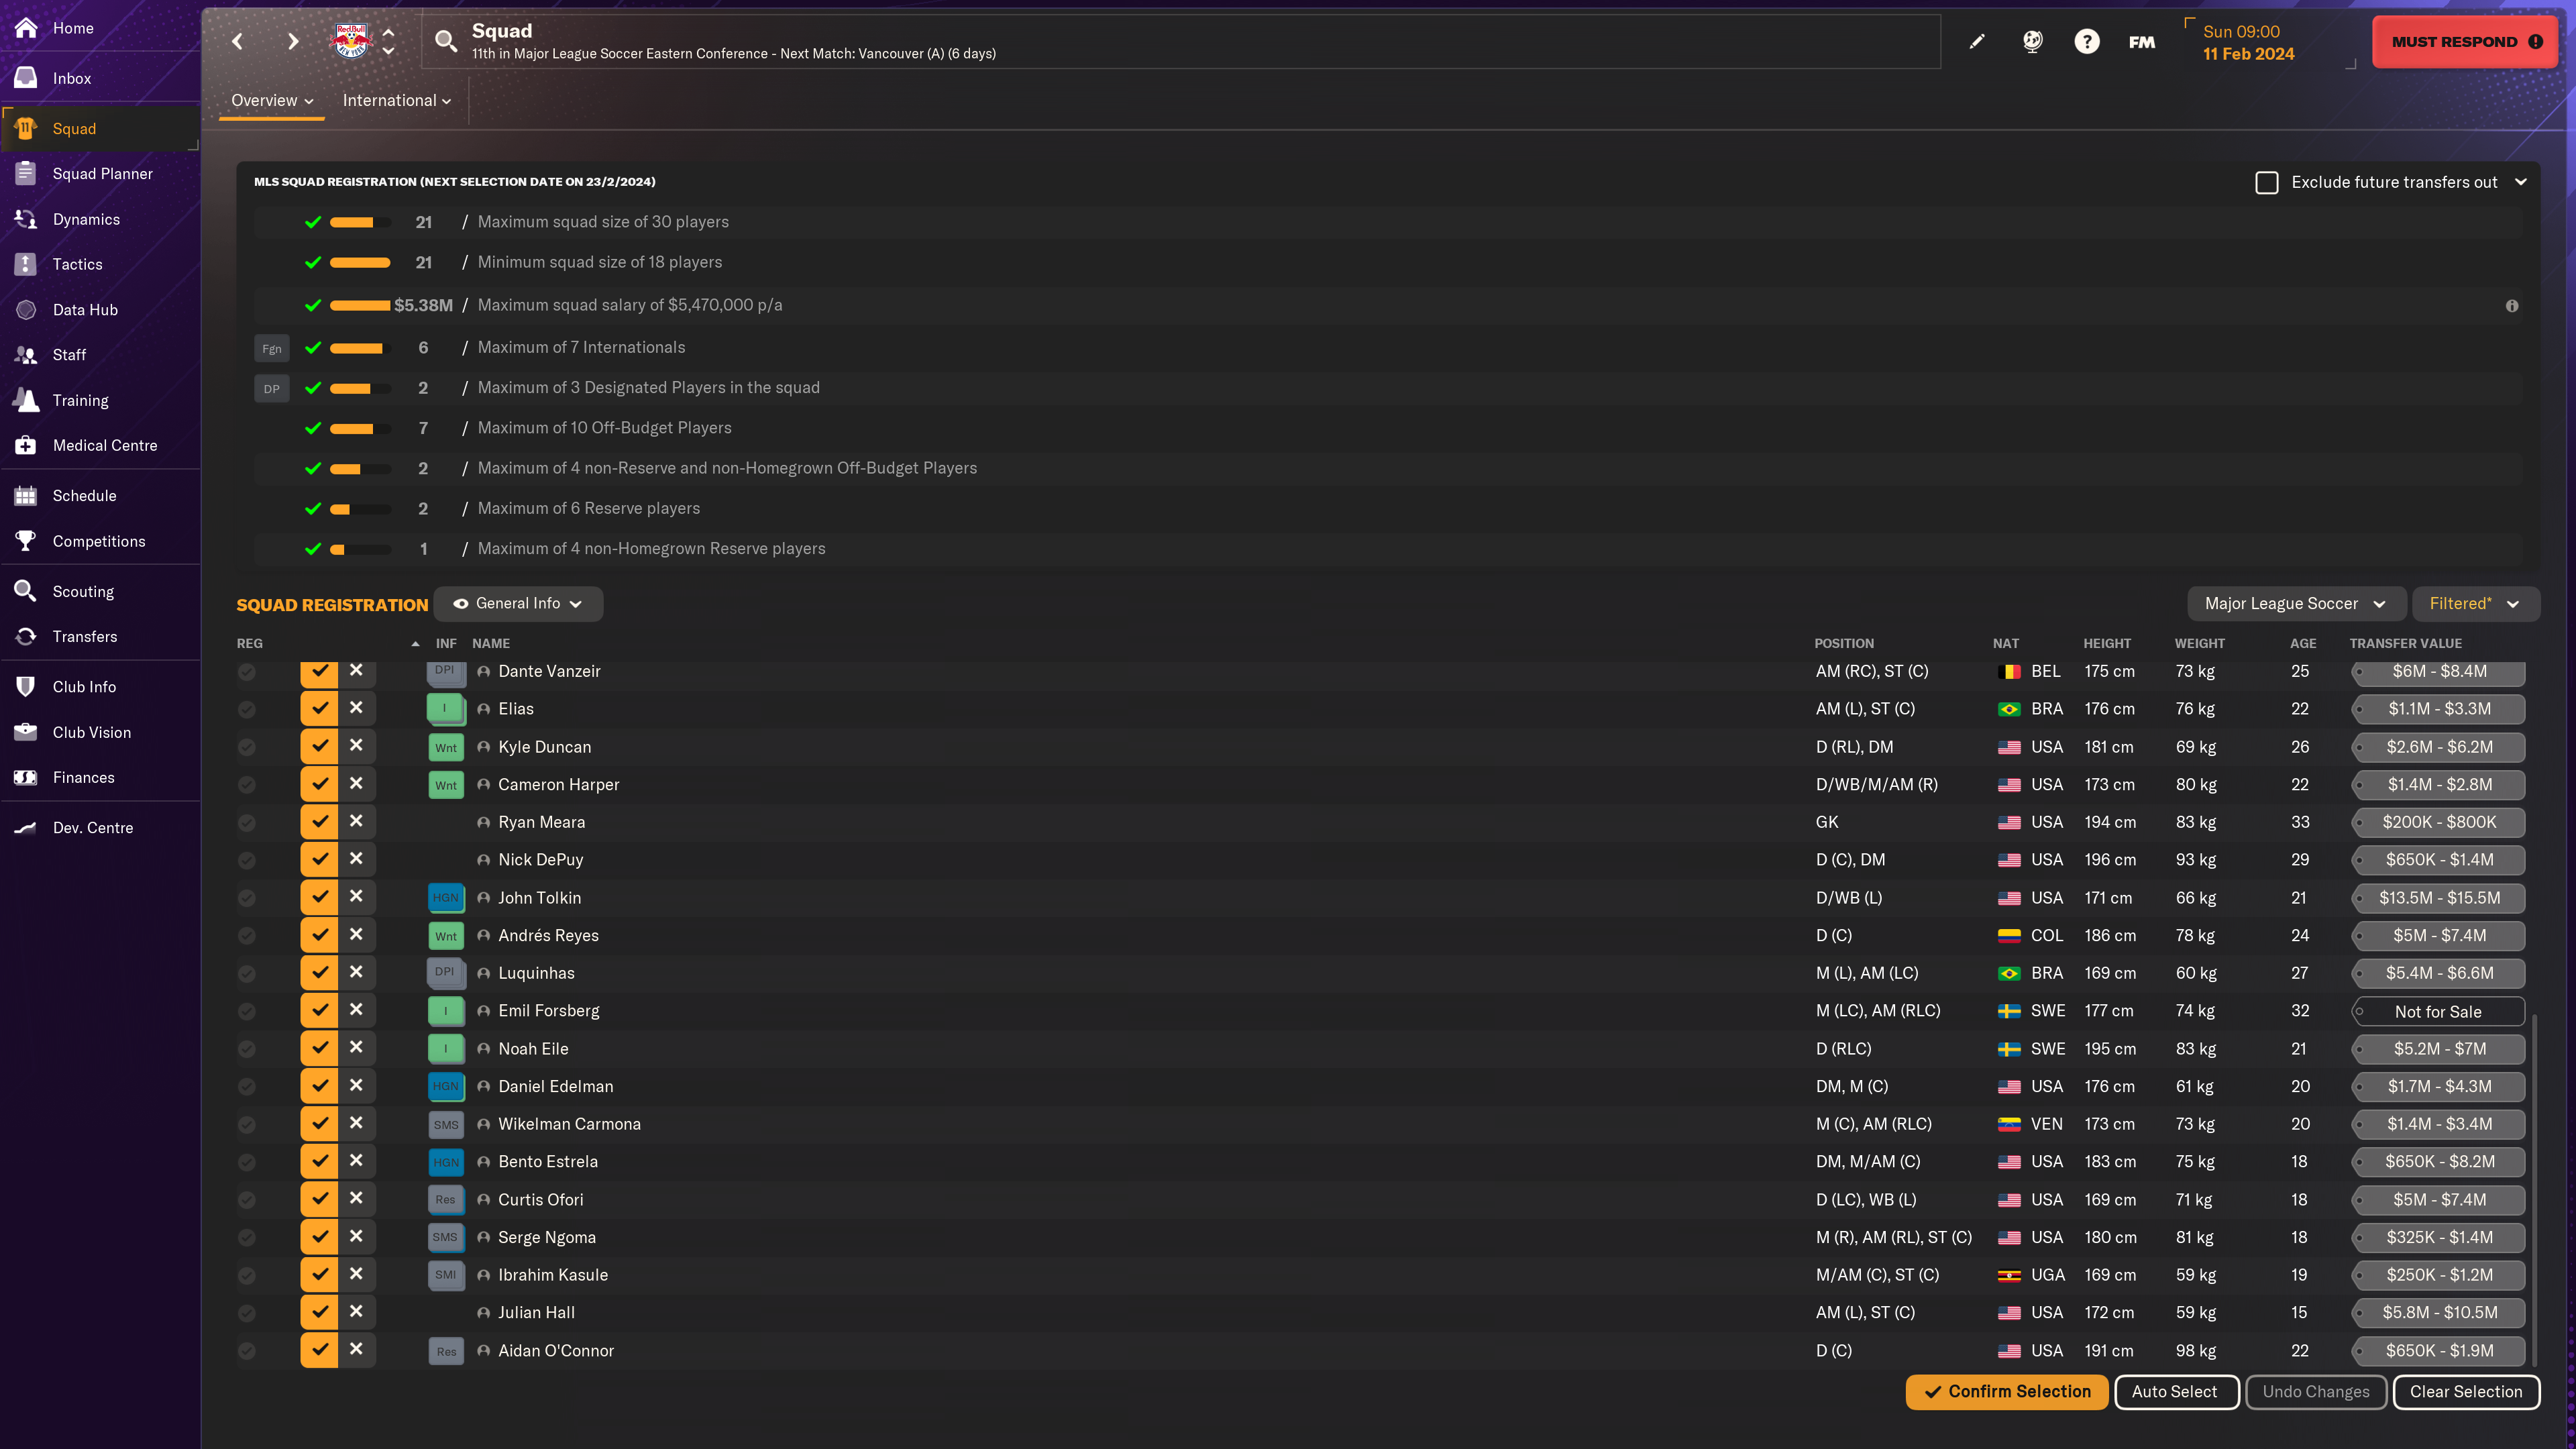This screenshot has height=1449, width=2576.
Task: Click the pencil edit icon in top bar
Action: click(1977, 41)
